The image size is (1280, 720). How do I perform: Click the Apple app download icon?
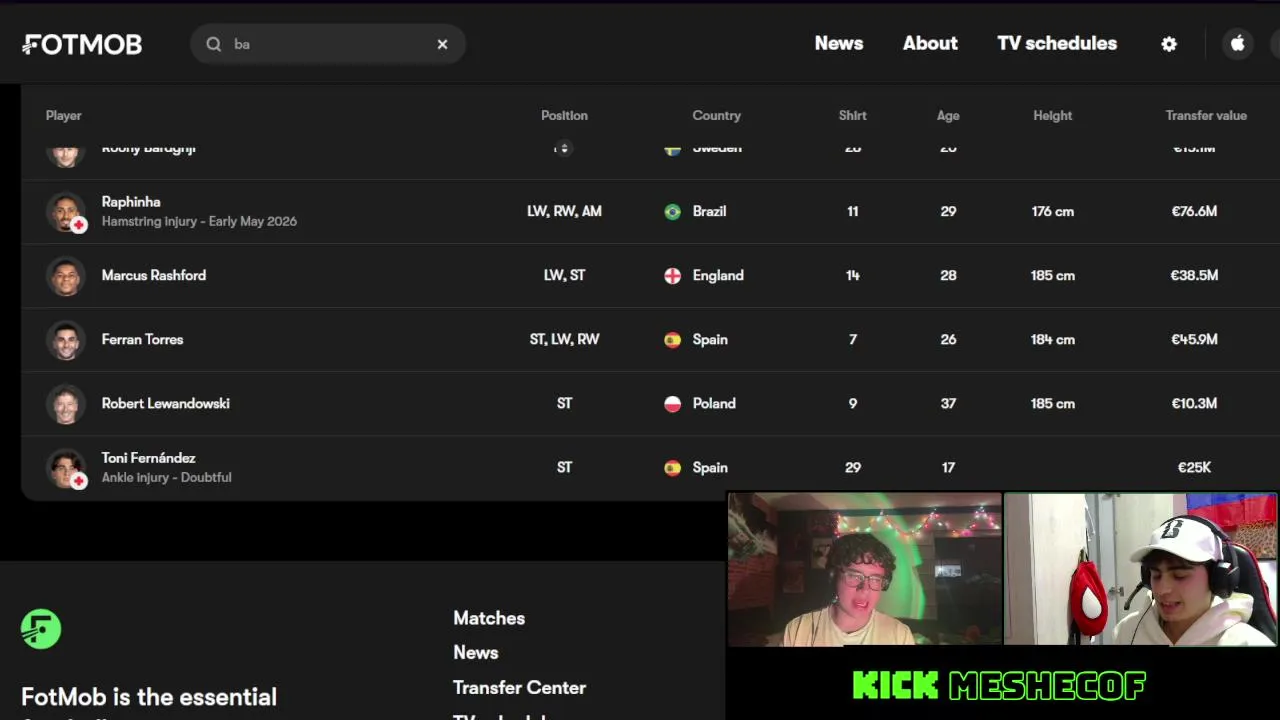[x=1238, y=44]
